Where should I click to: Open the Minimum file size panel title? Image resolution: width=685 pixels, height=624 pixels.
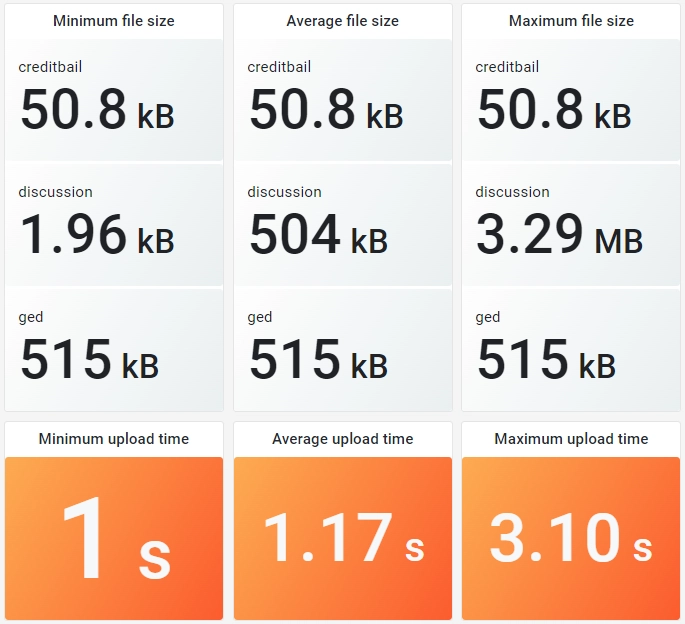[x=113, y=21]
